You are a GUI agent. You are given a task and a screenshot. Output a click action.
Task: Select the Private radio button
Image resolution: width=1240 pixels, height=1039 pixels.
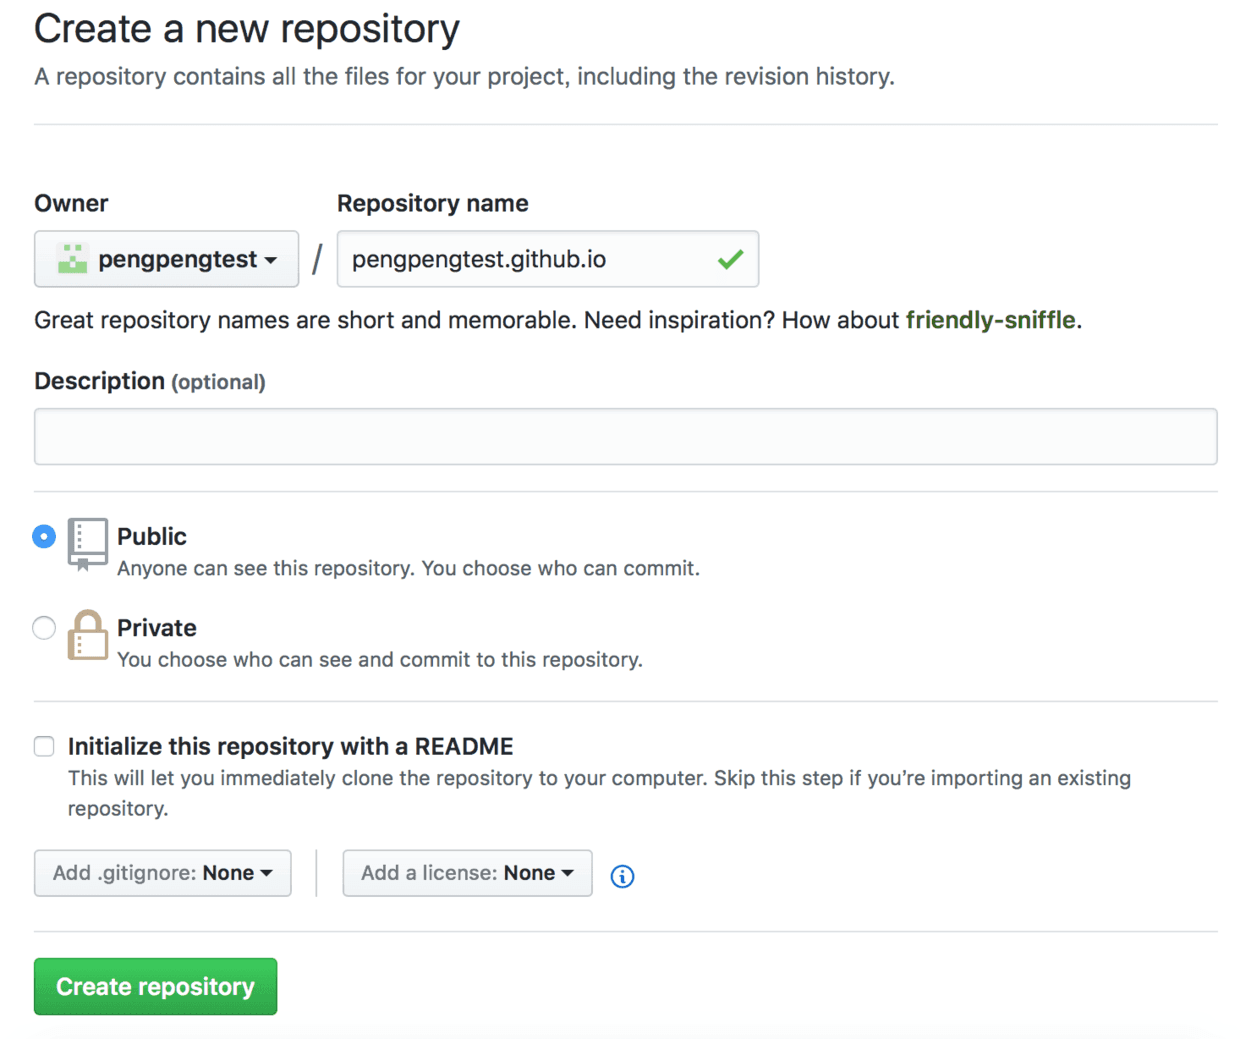tap(44, 628)
